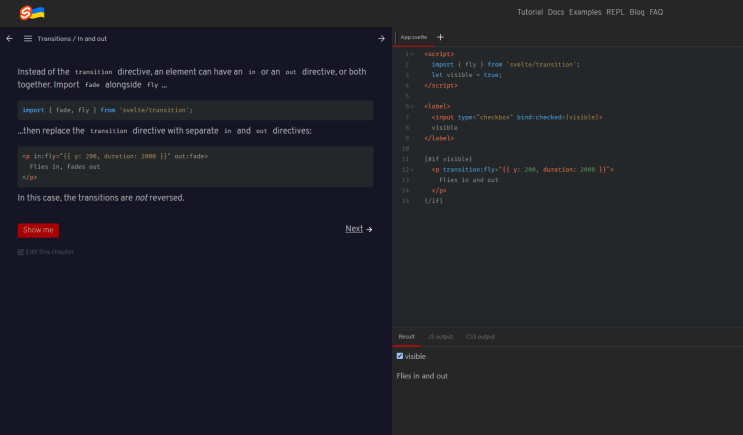Collapse the label block at line 6
This screenshot has width=743, height=435.
coord(412,107)
